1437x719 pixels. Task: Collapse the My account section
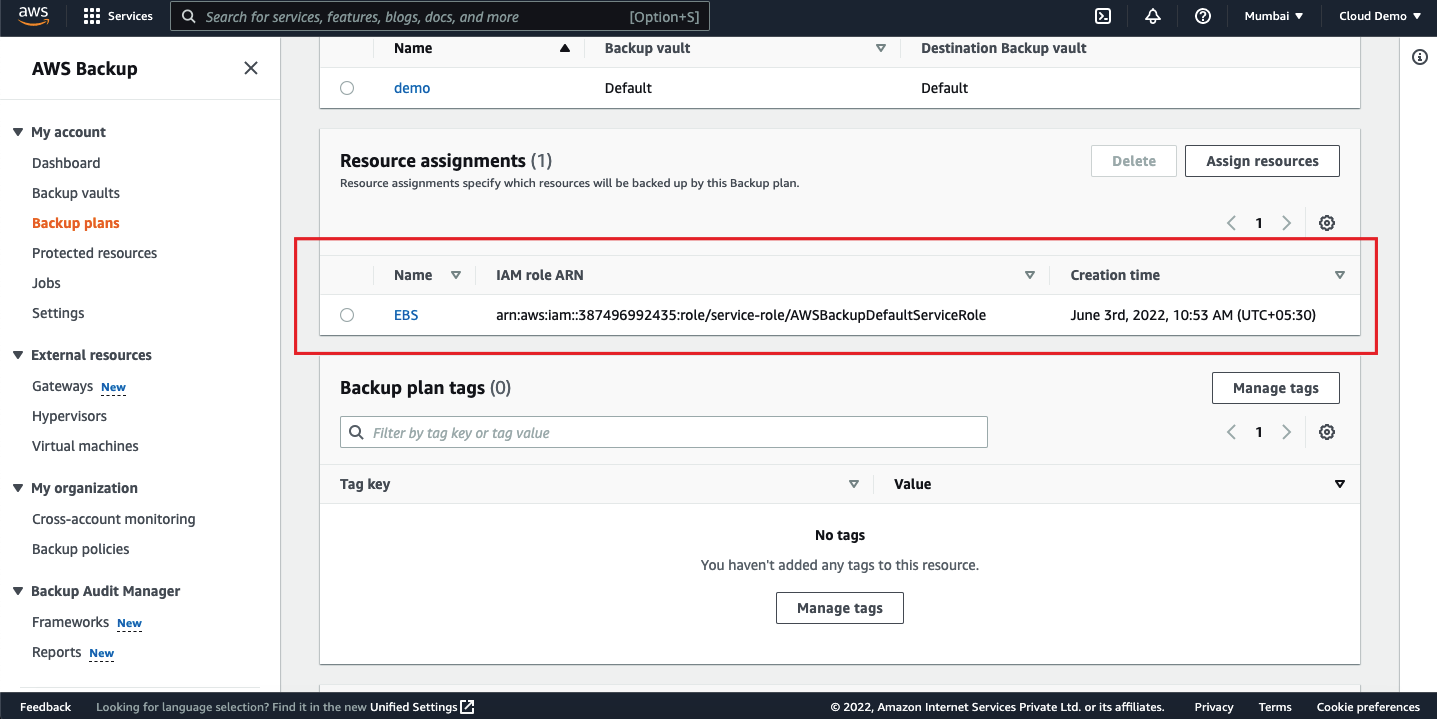(x=18, y=132)
